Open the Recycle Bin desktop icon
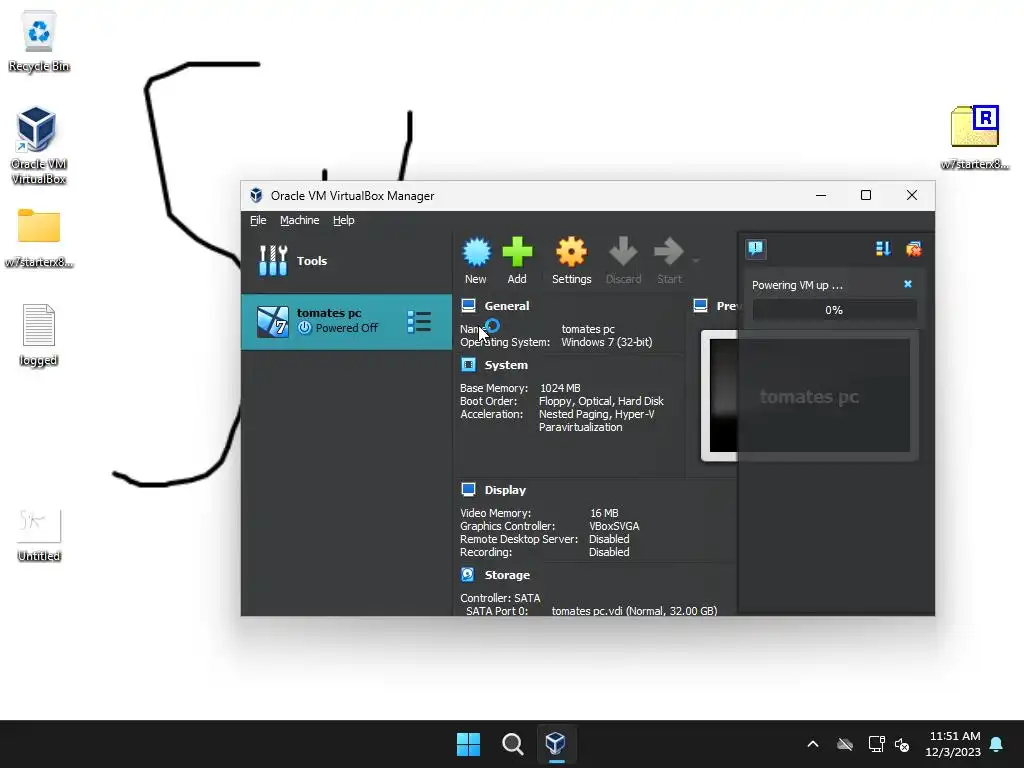This screenshot has width=1024, height=768. click(39, 41)
